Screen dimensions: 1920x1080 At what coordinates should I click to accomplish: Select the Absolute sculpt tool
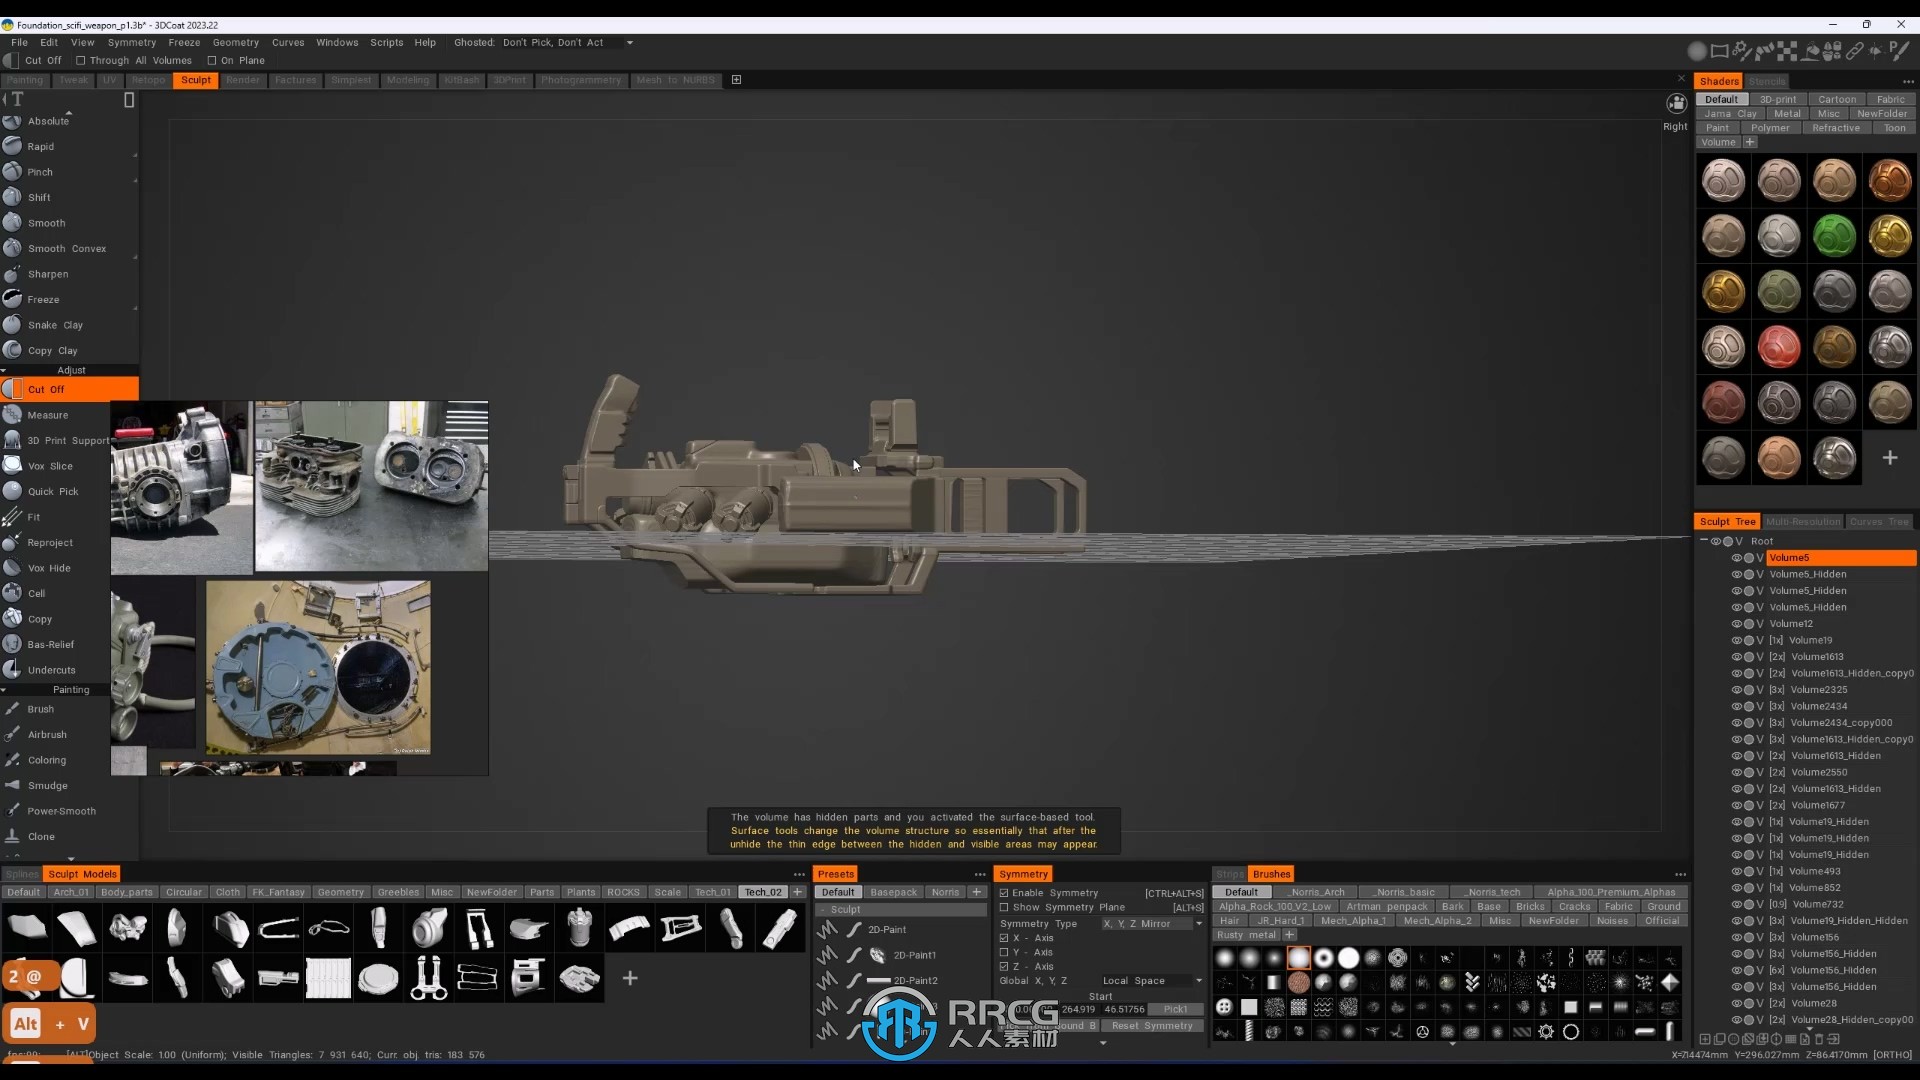coord(48,121)
